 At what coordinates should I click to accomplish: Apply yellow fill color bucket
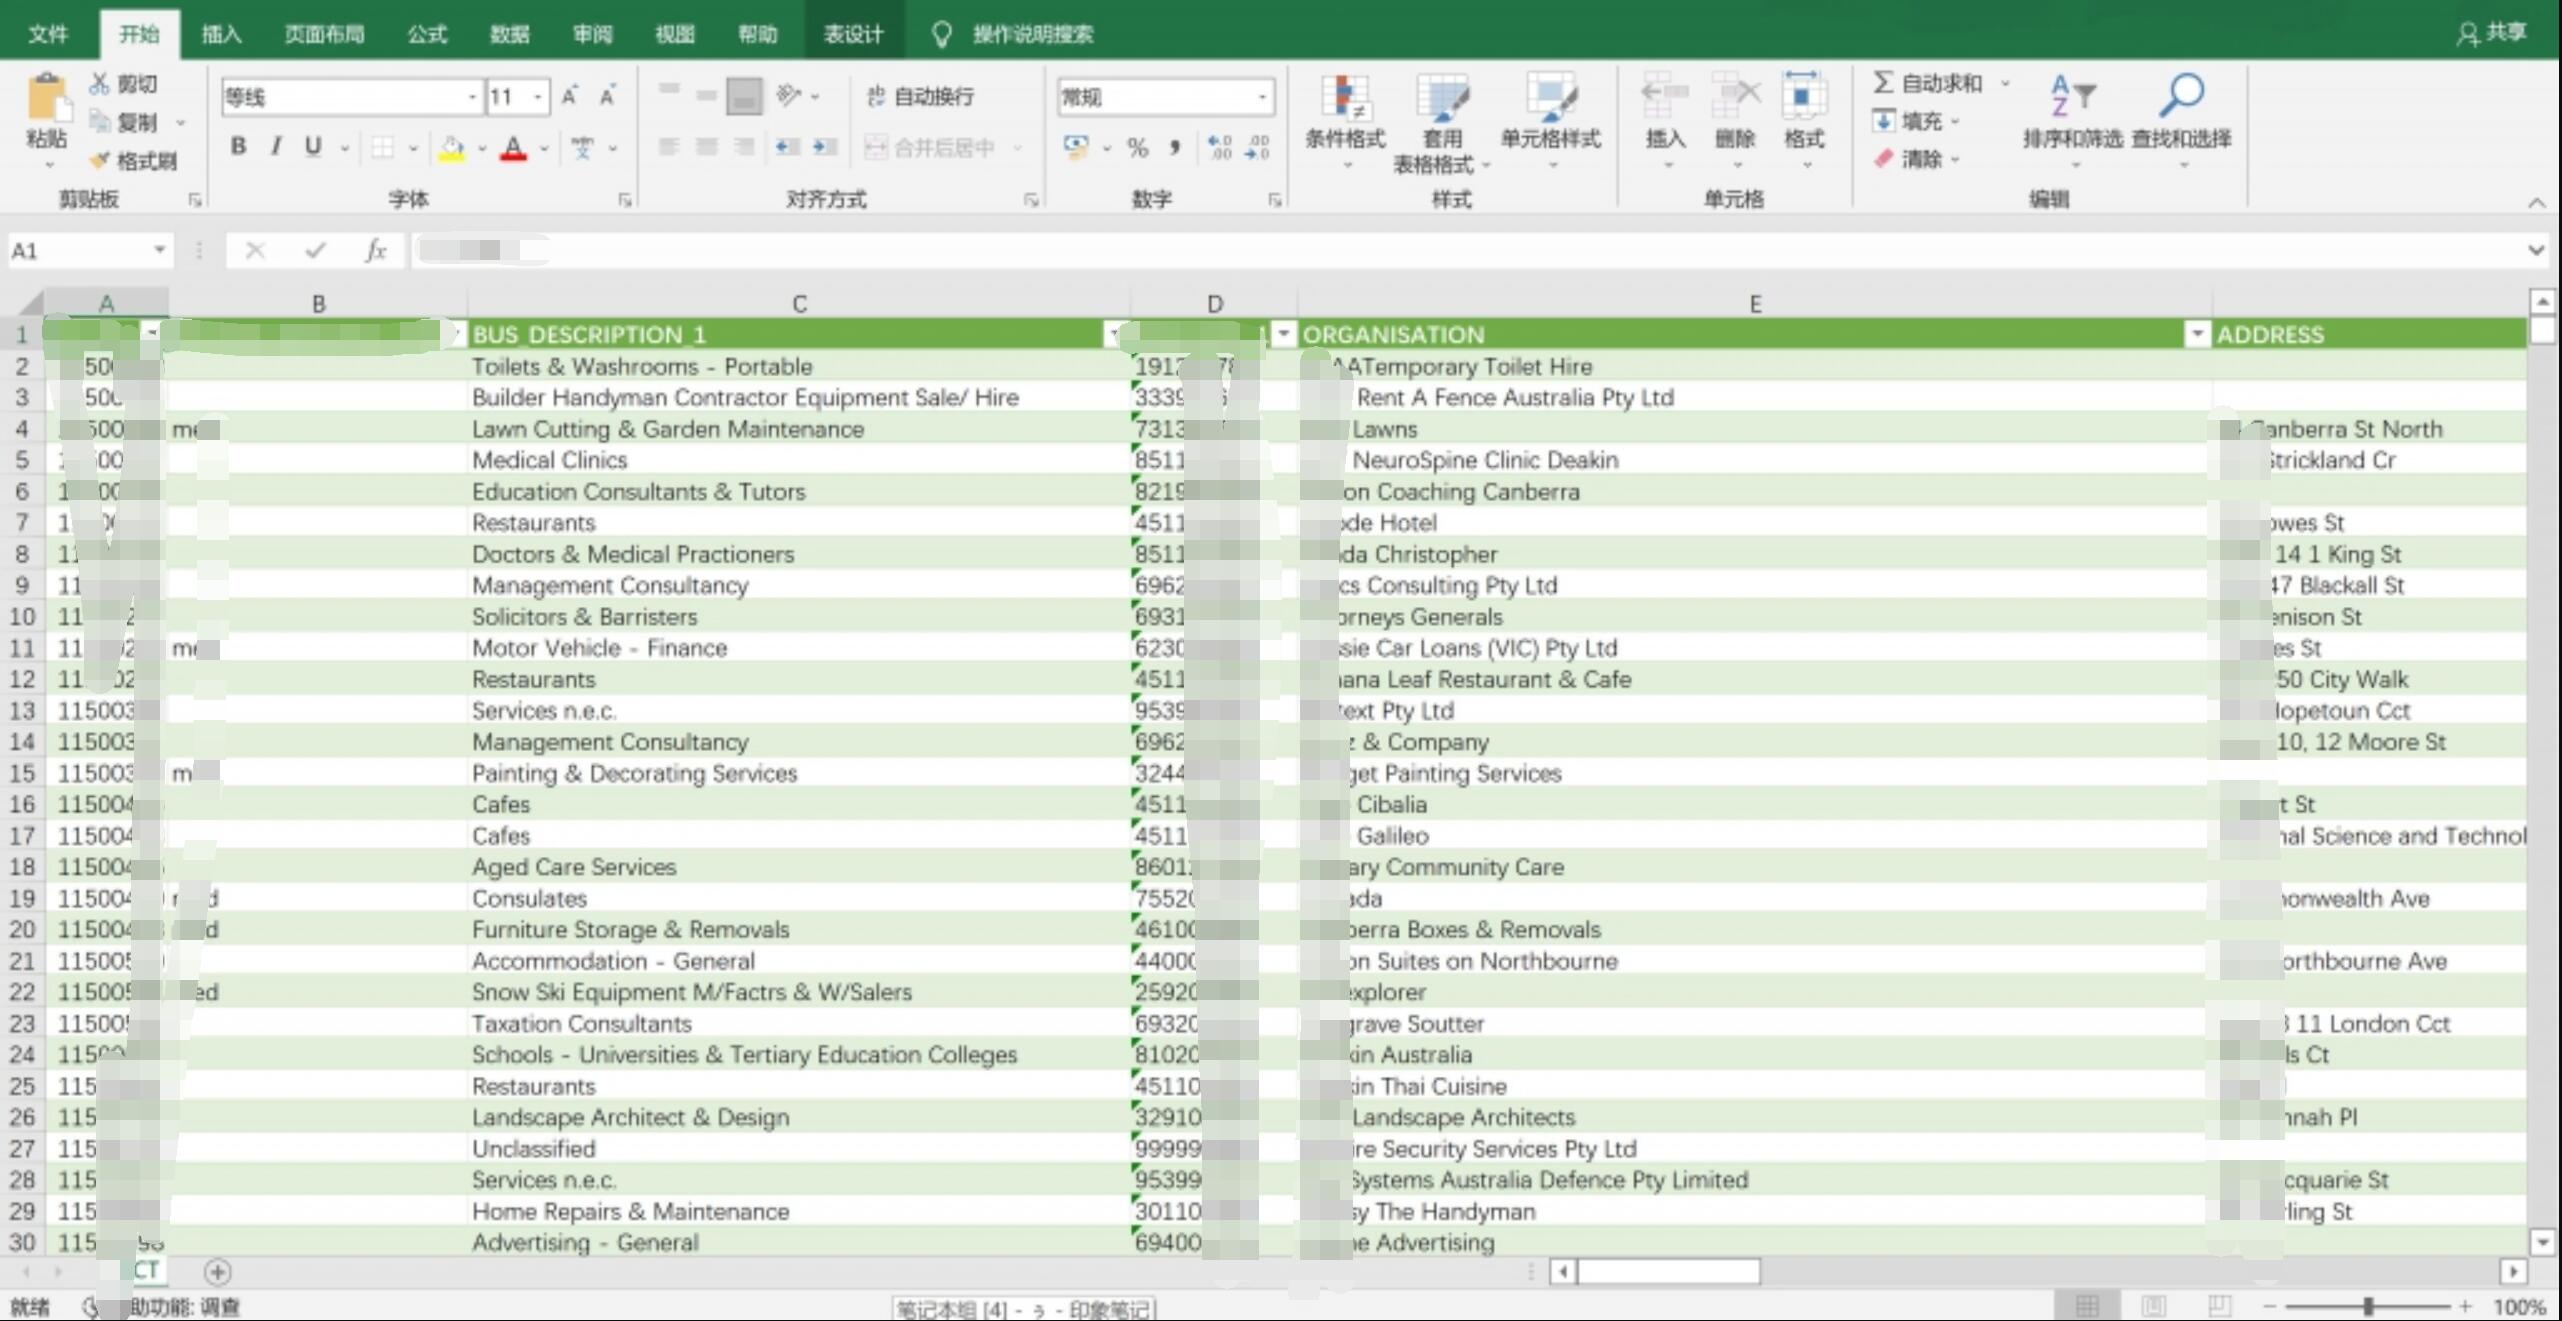coord(452,148)
